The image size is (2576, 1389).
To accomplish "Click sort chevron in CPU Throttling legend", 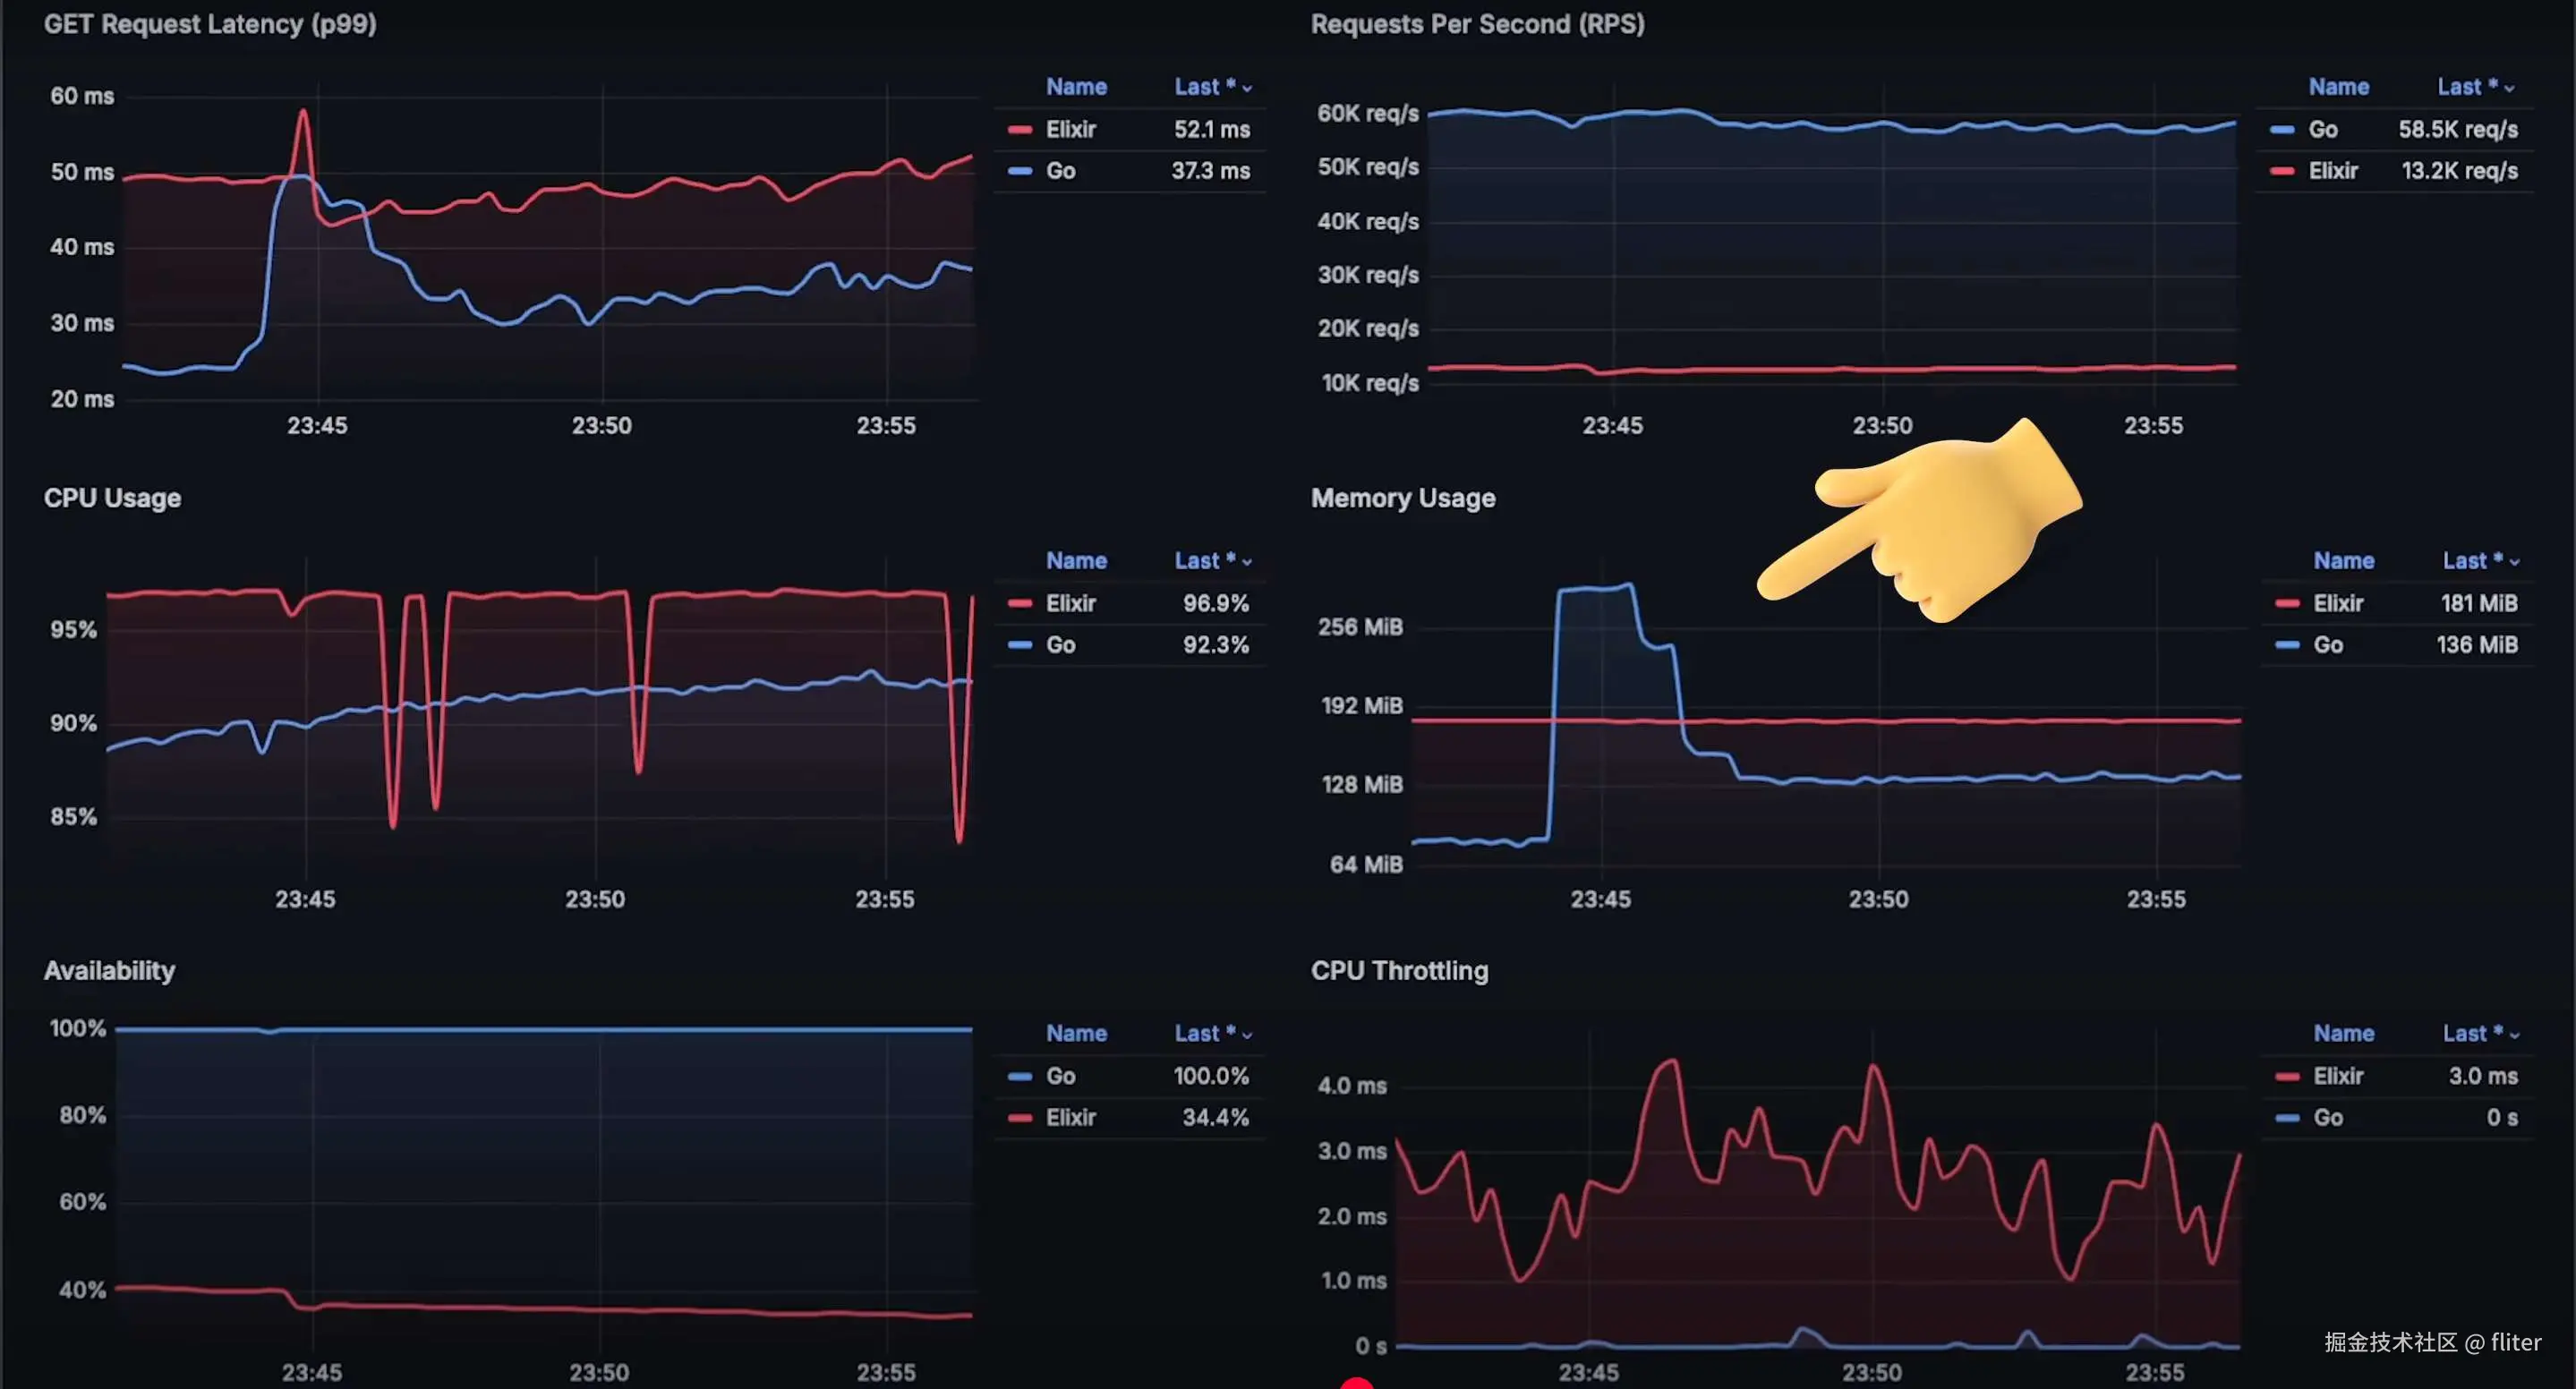I will pos(2515,1035).
